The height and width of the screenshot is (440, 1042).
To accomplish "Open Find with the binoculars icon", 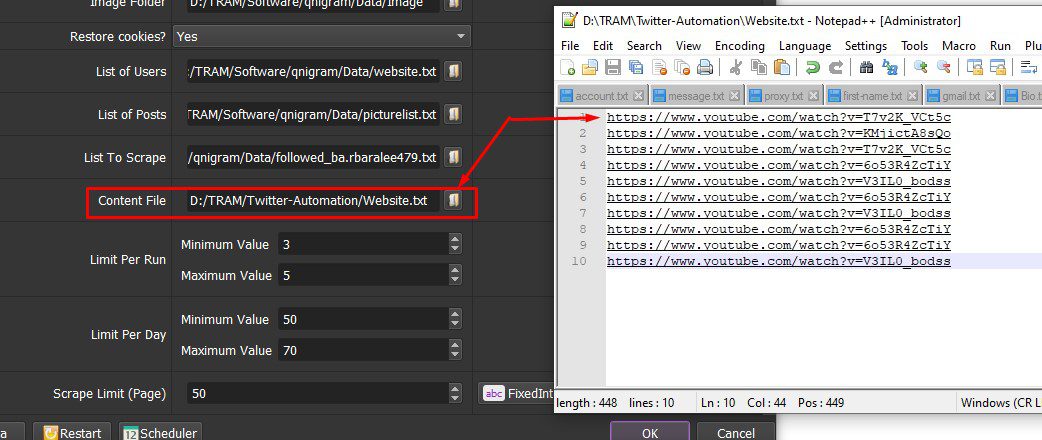I will point(866,67).
